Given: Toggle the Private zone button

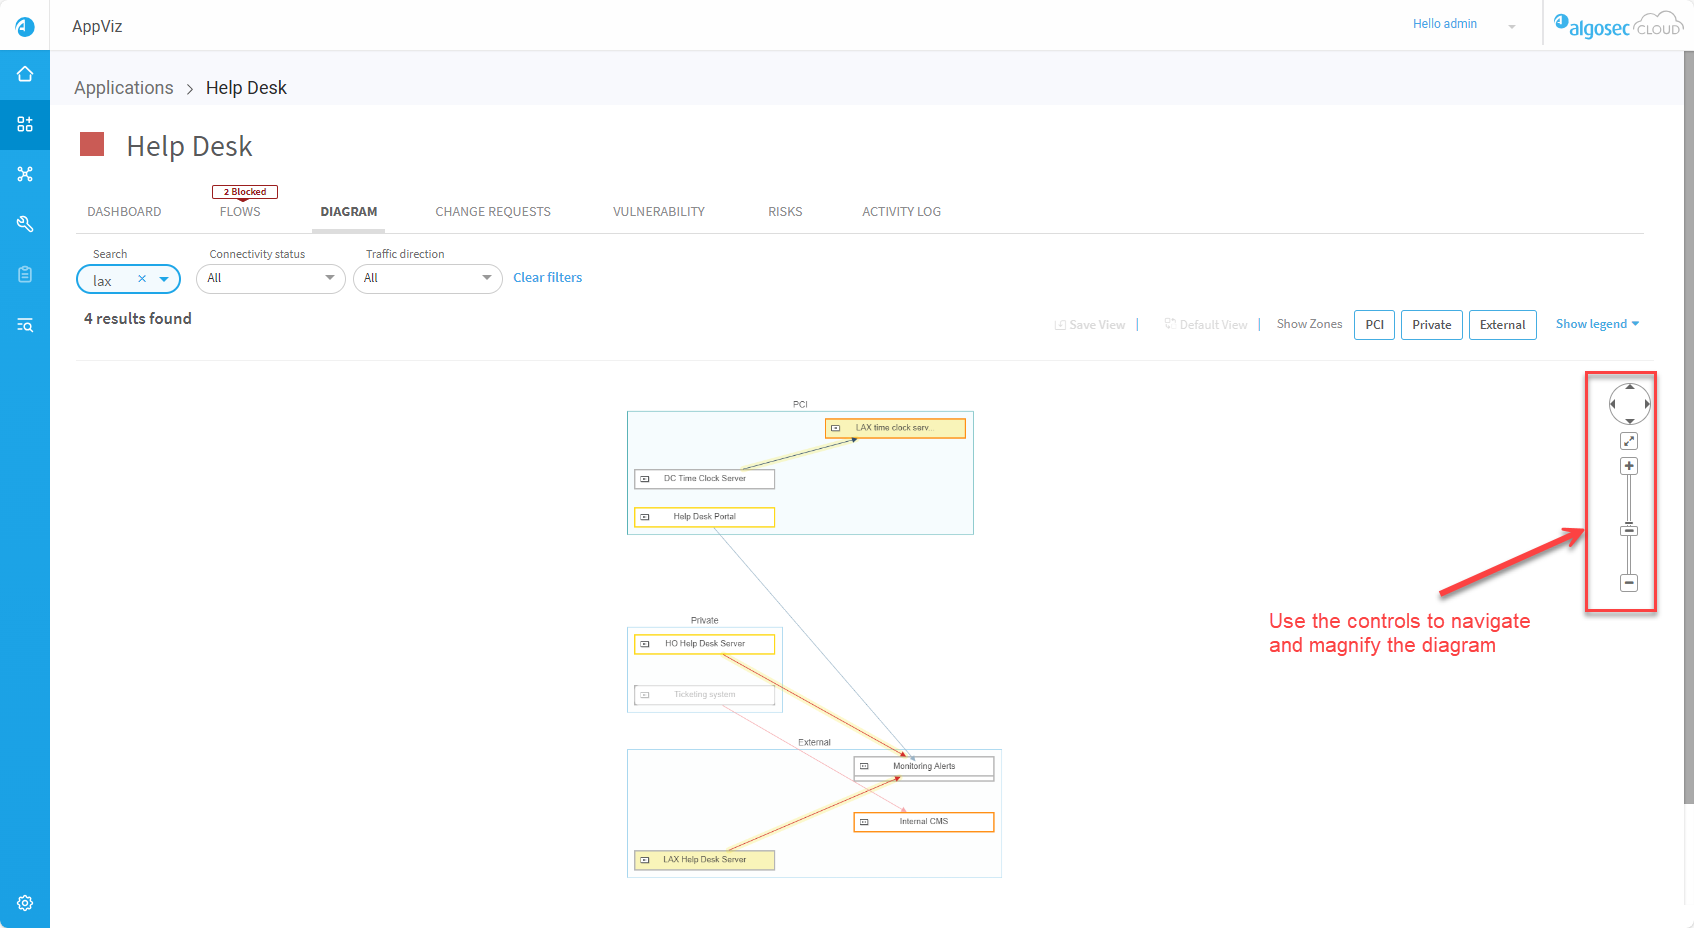Looking at the screenshot, I should [1431, 325].
